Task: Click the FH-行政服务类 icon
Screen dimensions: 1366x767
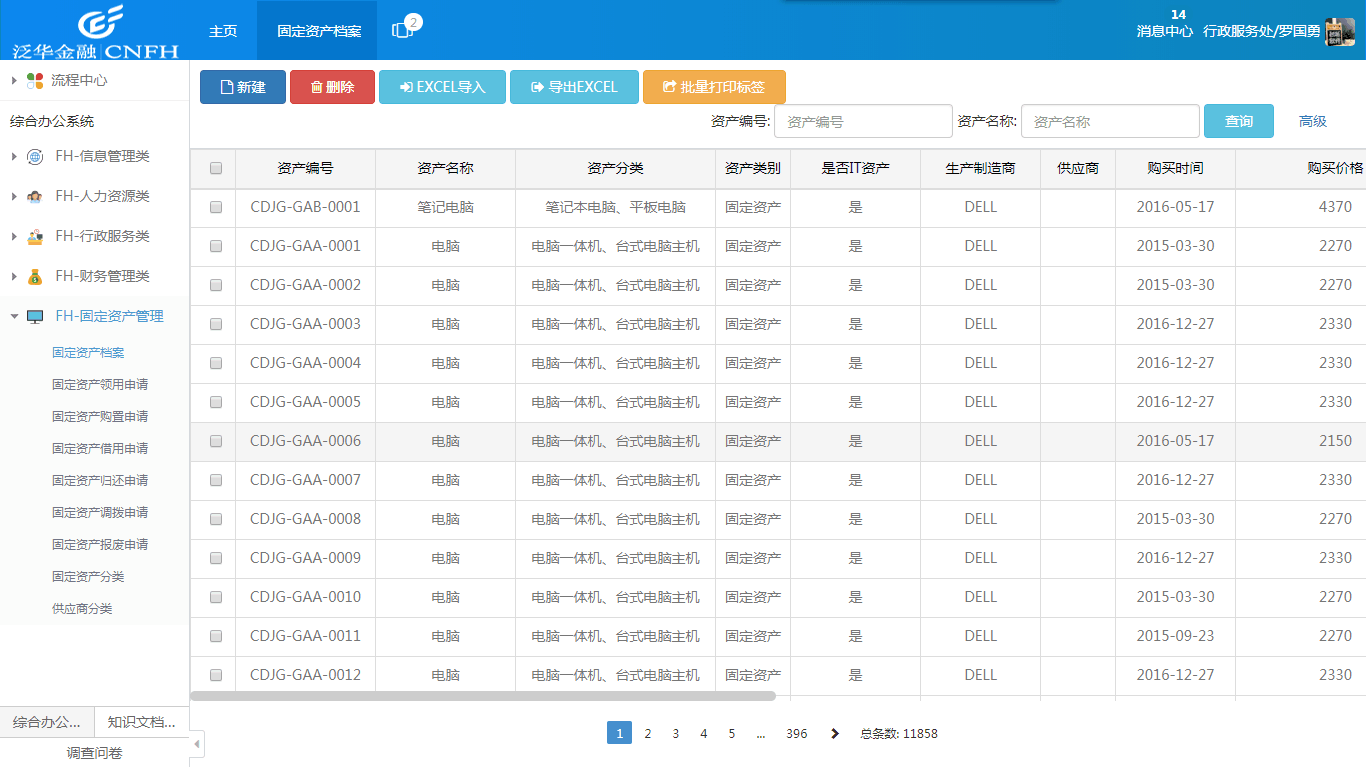Action: coord(35,236)
